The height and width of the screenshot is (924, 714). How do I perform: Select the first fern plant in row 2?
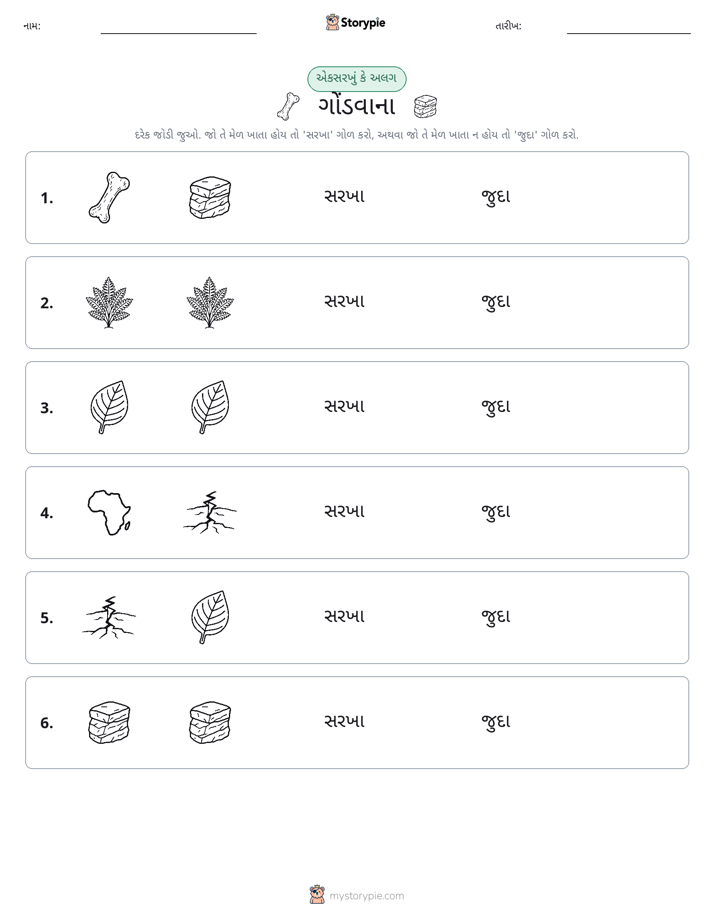109,302
